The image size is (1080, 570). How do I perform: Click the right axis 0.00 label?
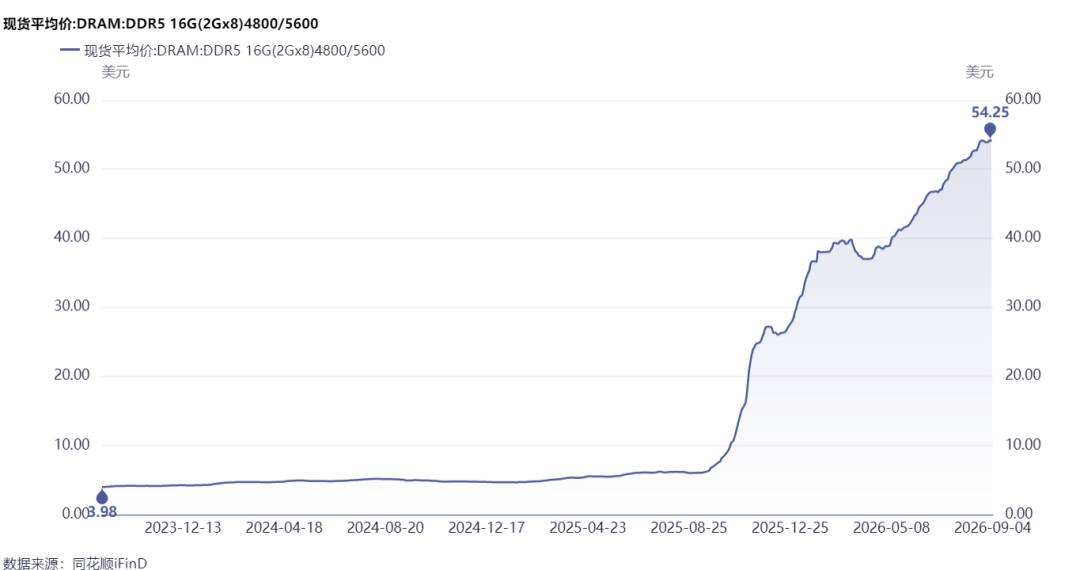click(1019, 514)
